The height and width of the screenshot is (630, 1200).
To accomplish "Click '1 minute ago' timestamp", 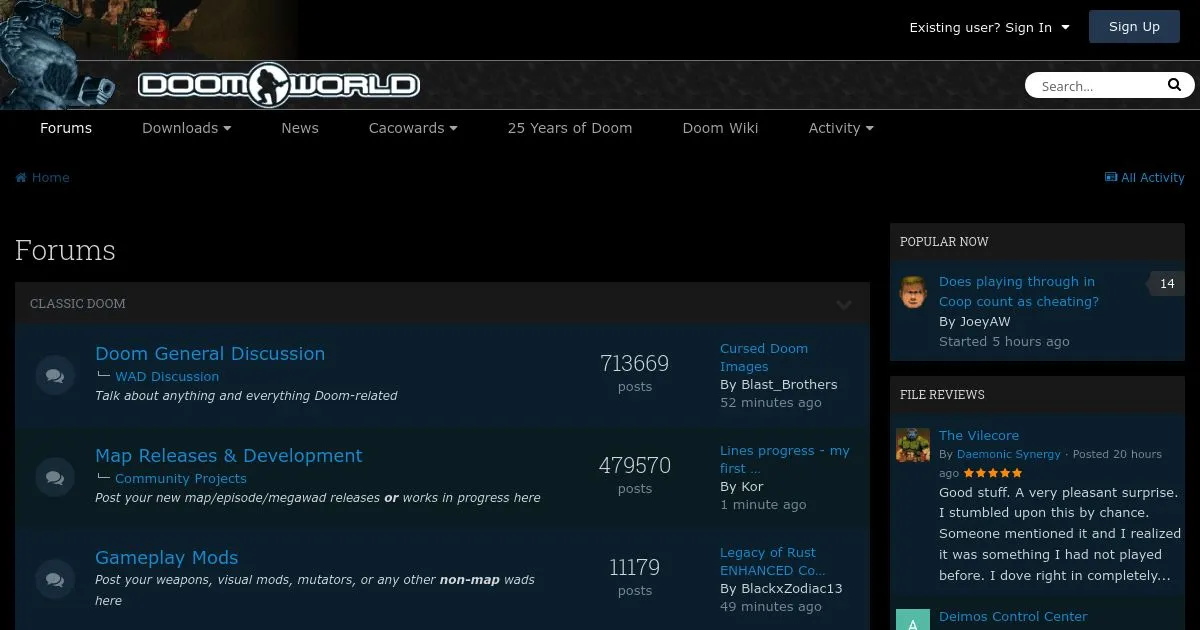I will point(763,505).
